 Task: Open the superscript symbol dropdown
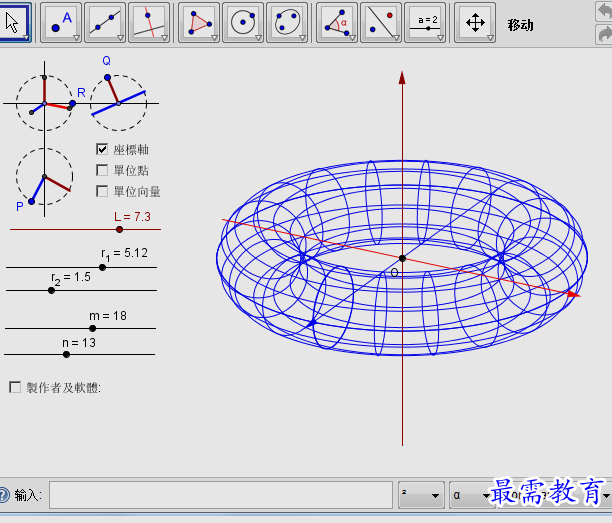click(x=421, y=495)
